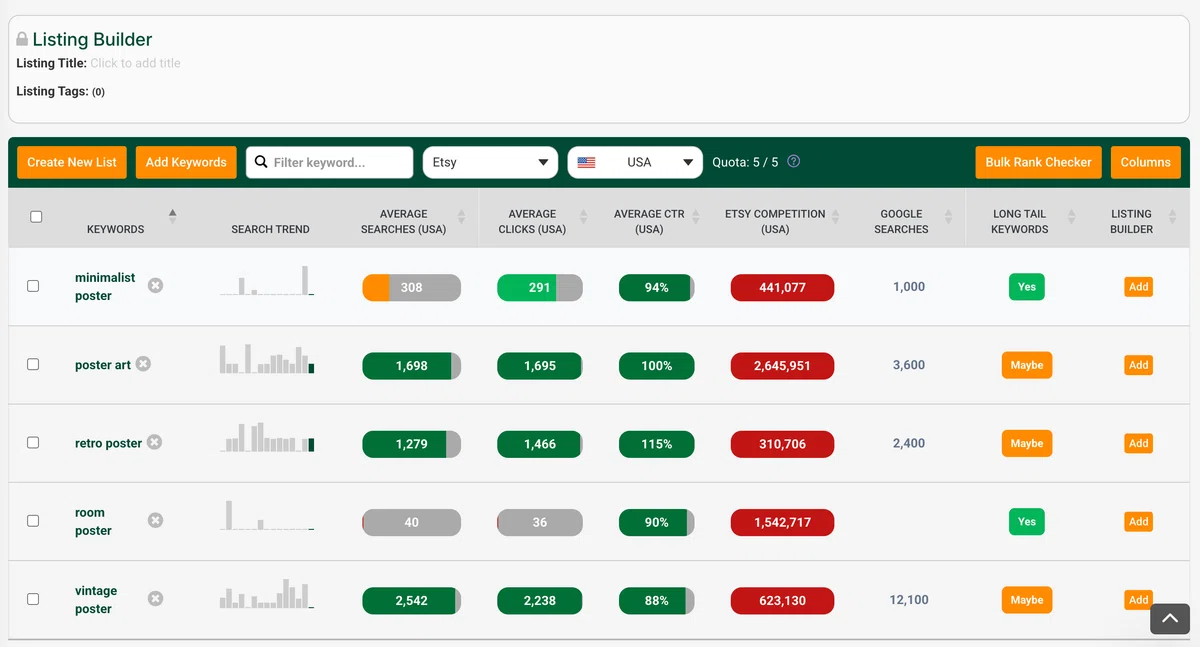Screen dimensions: 1200x647
Task: Open the Quota help question mark
Action: [x=794, y=162]
